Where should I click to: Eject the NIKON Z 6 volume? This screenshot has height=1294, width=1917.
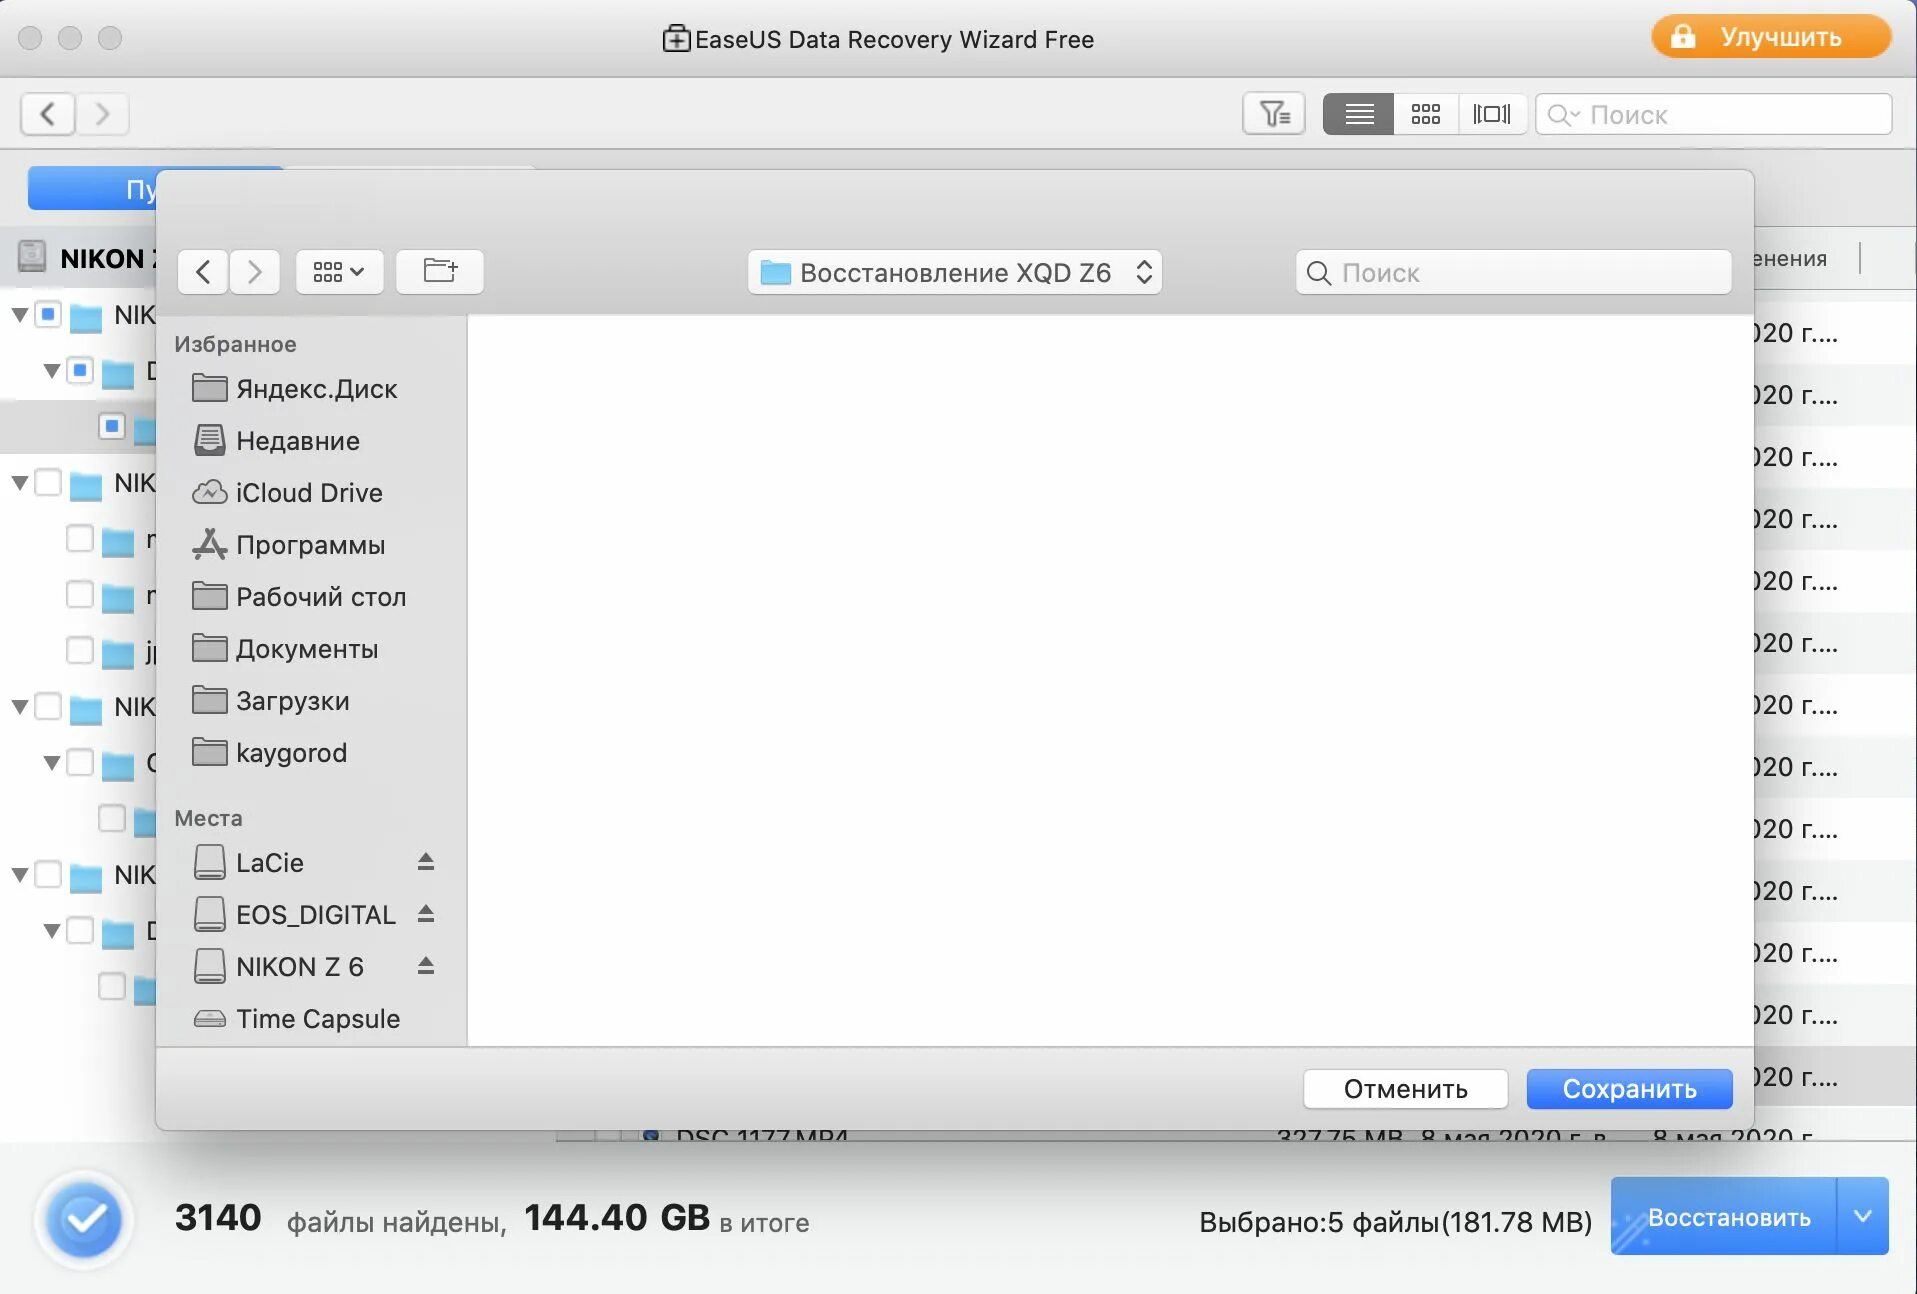point(426,966)
